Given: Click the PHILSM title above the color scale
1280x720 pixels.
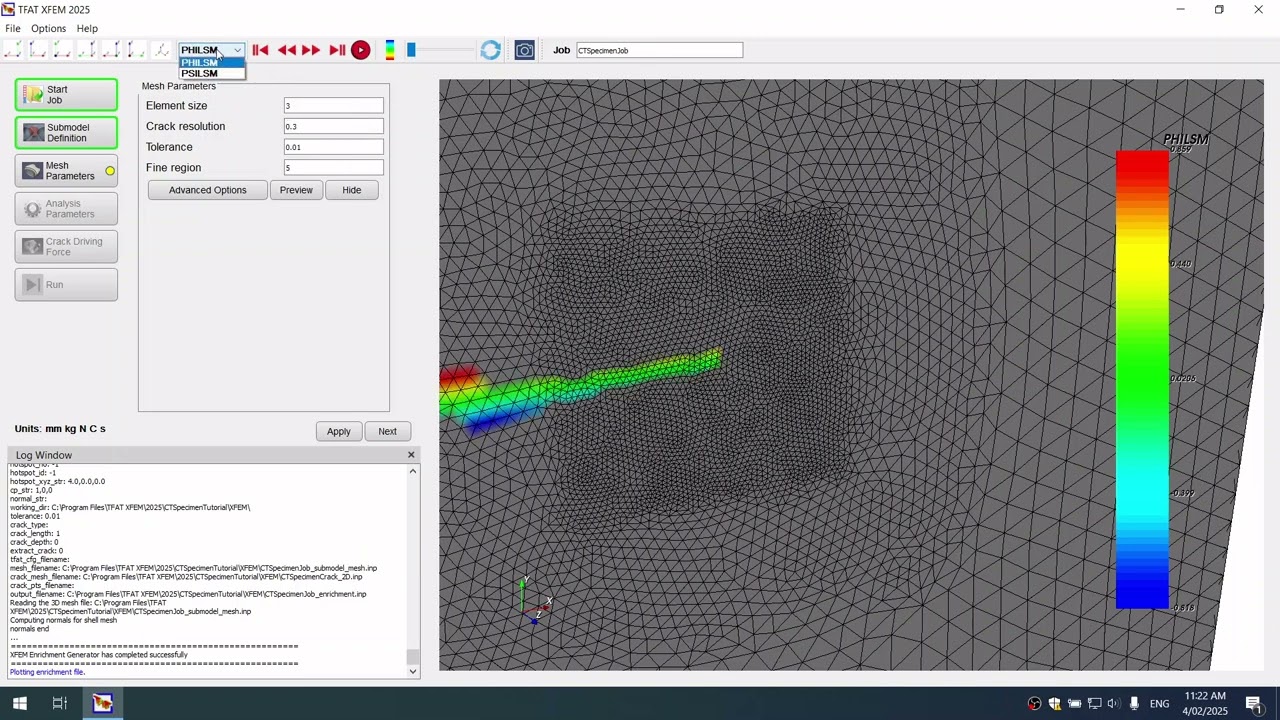Looking at the screenshot, I should coord(1185,139).
